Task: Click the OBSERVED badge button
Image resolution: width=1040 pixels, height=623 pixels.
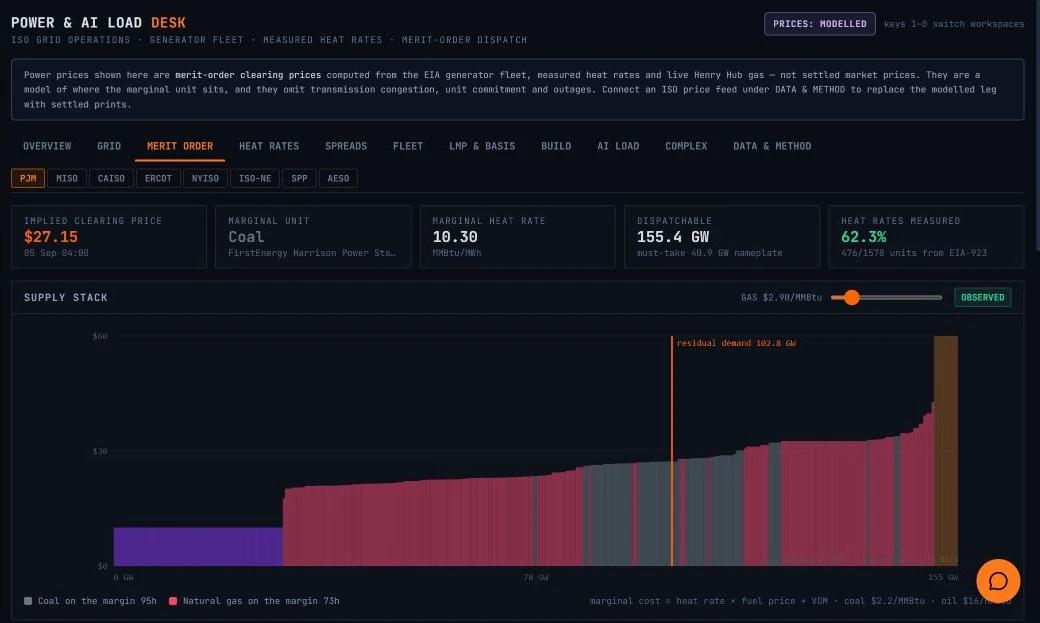Action: [x=982, y=297]
